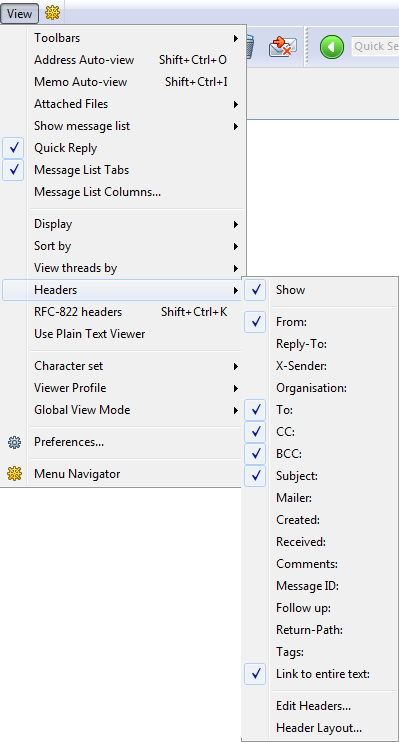This screenshot has width=399, height=742.
Task: Open the View menu
Action: (x=19, y=13)
